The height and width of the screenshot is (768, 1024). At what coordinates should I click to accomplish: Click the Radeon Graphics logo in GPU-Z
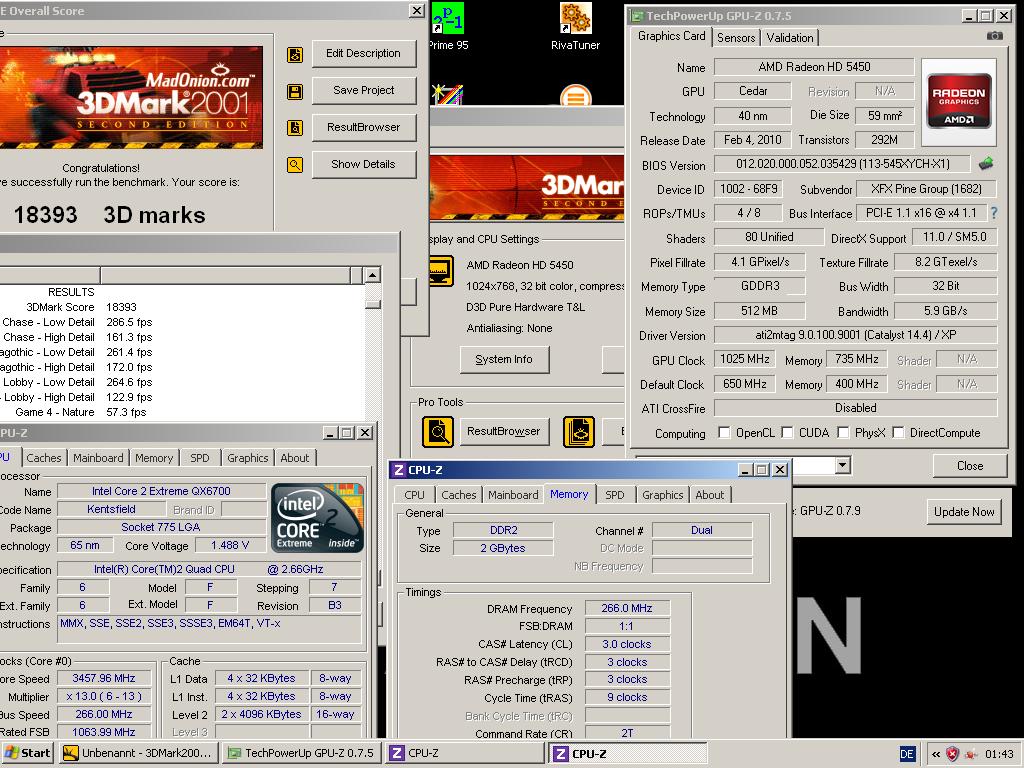pos(958,102)
